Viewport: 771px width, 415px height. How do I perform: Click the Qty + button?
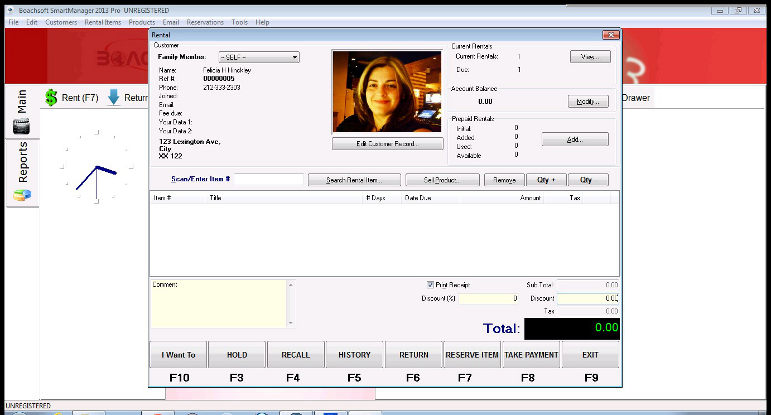[x=547, y=180]
